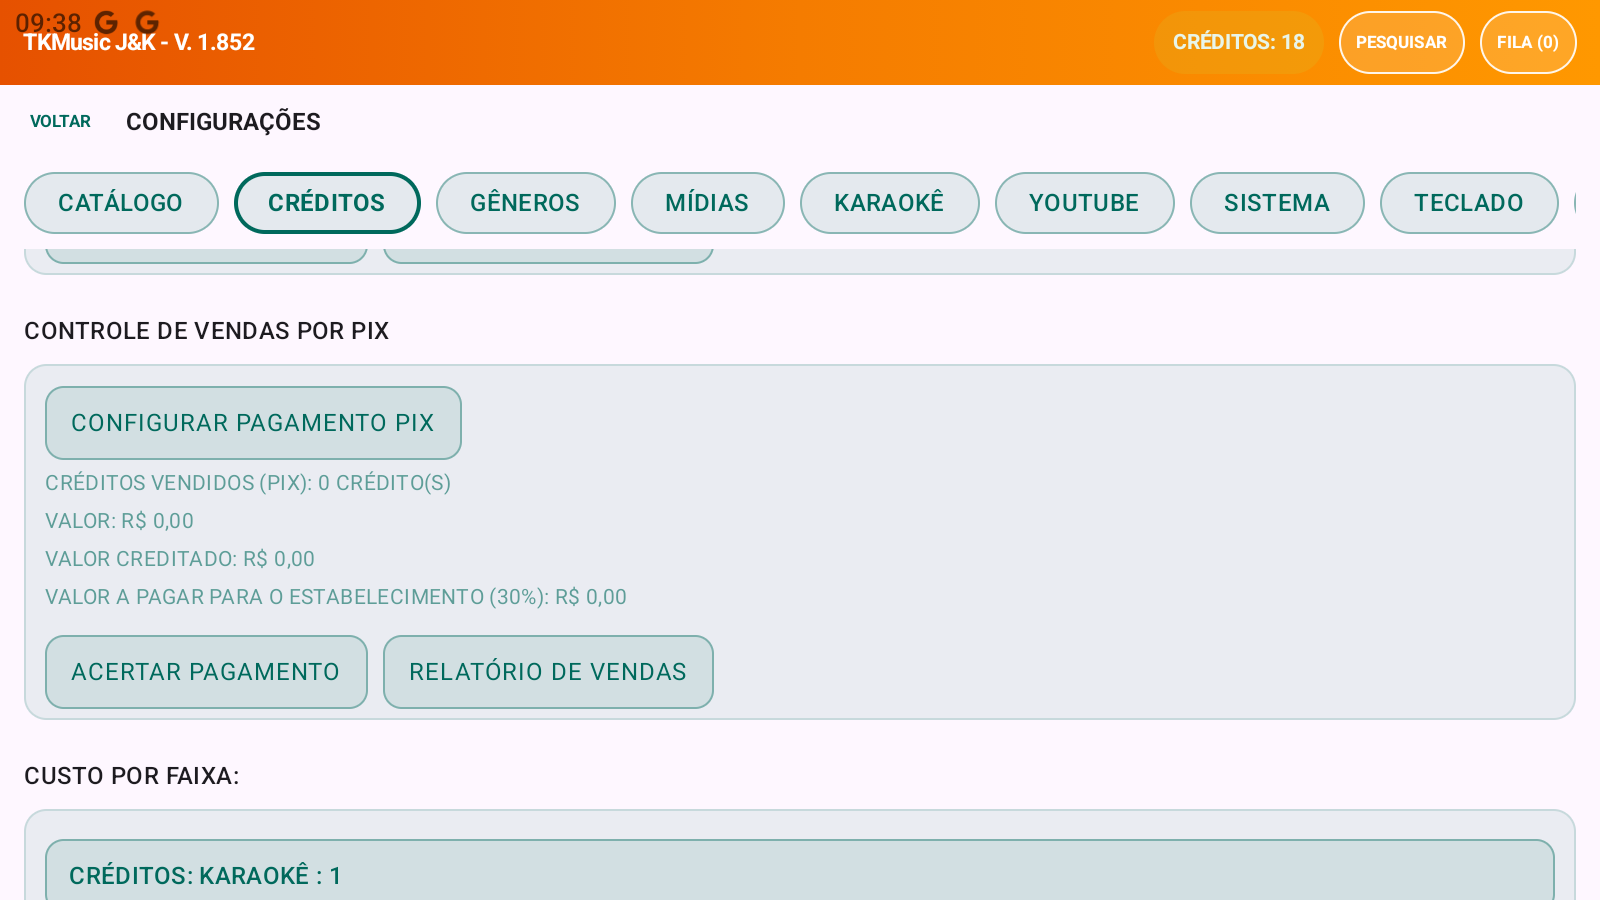Select the CRÉDITOS: KARAOKÊ : 1 field
The width and height of the screenshot is (1600, 900).
point(800,870)
